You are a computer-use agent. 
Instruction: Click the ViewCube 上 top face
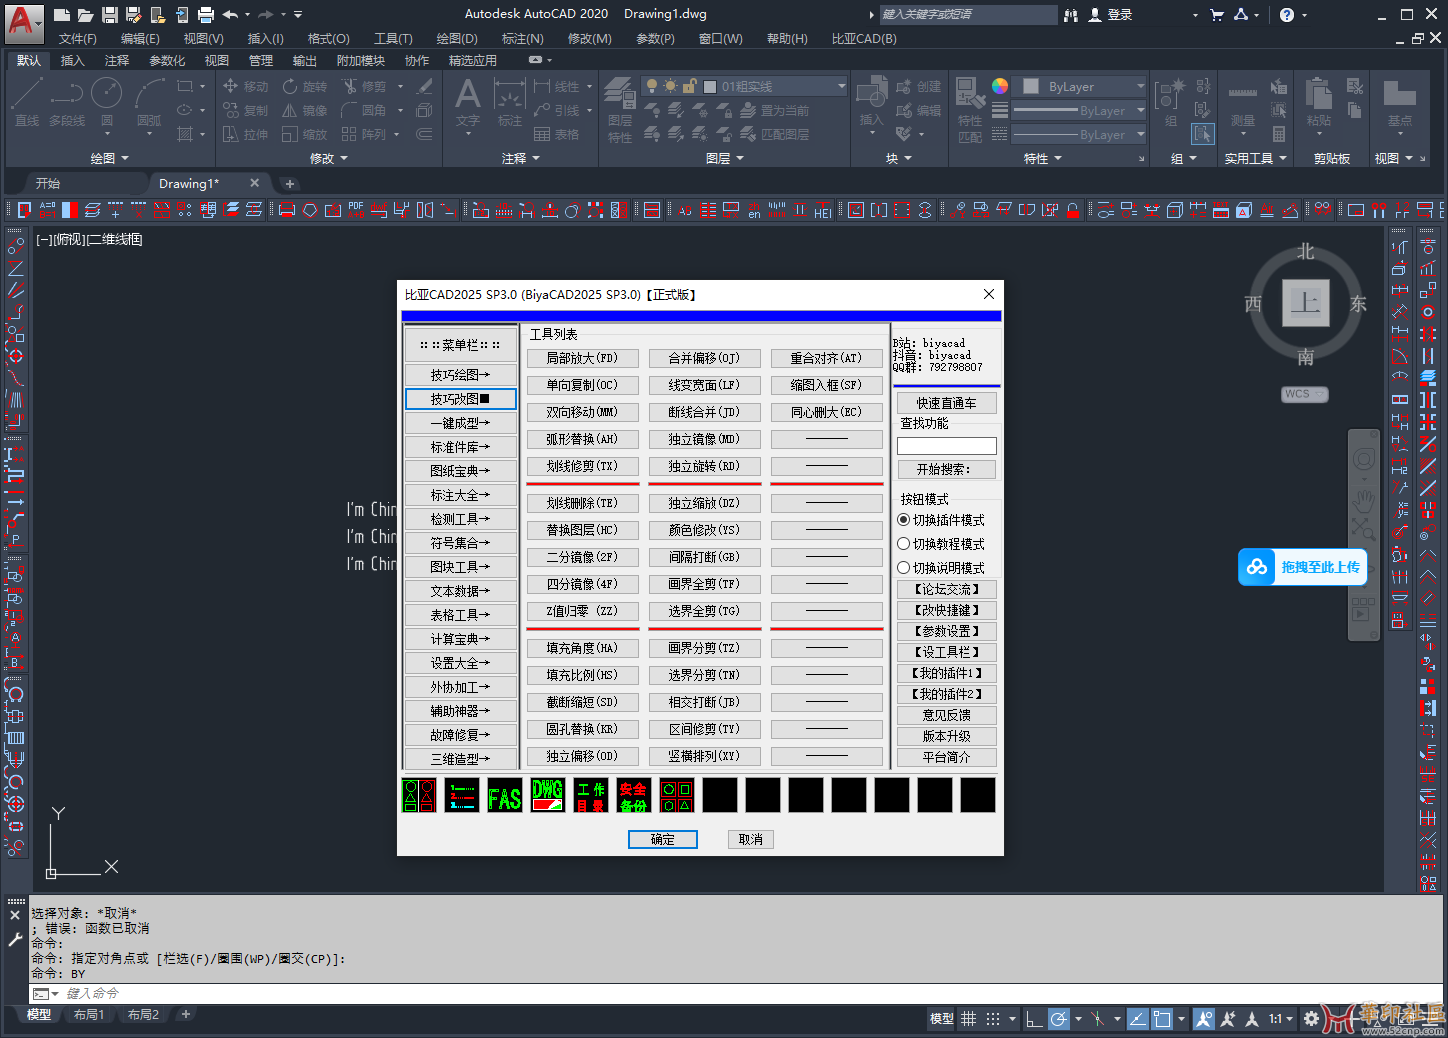click(1305, 302)
